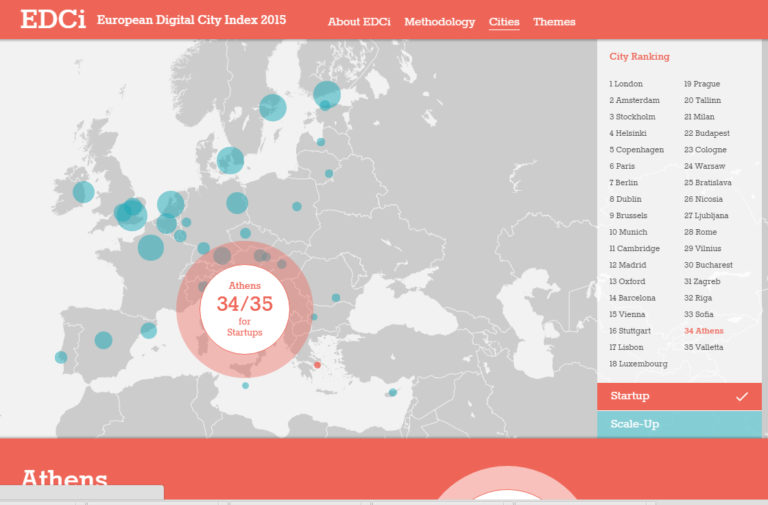Open the About EDCi menu
Viewport: 768px width, 505px height.
pos(359,22)
